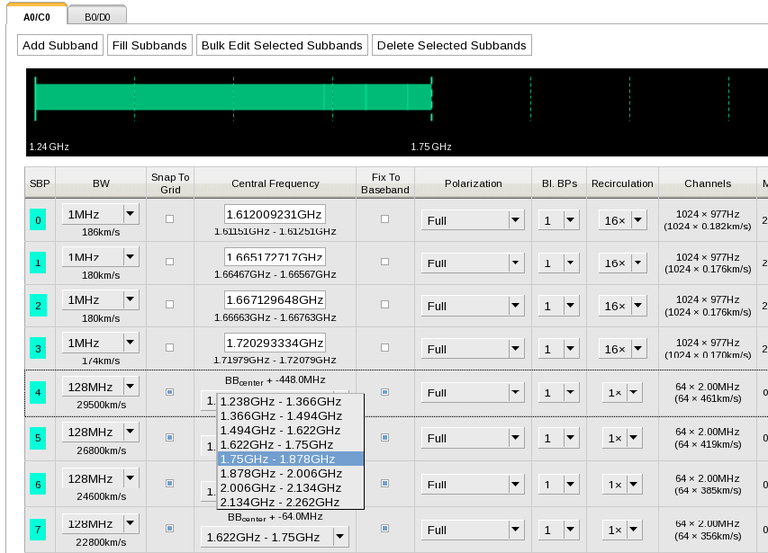
Task: Enable Snap To Grid for subband 0
Action: point(169,219)
